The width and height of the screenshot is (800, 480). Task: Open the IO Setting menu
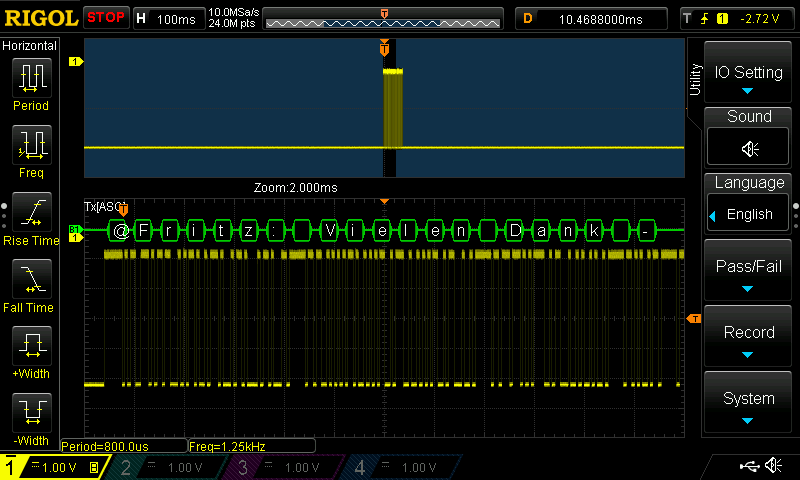click(748, 72)
